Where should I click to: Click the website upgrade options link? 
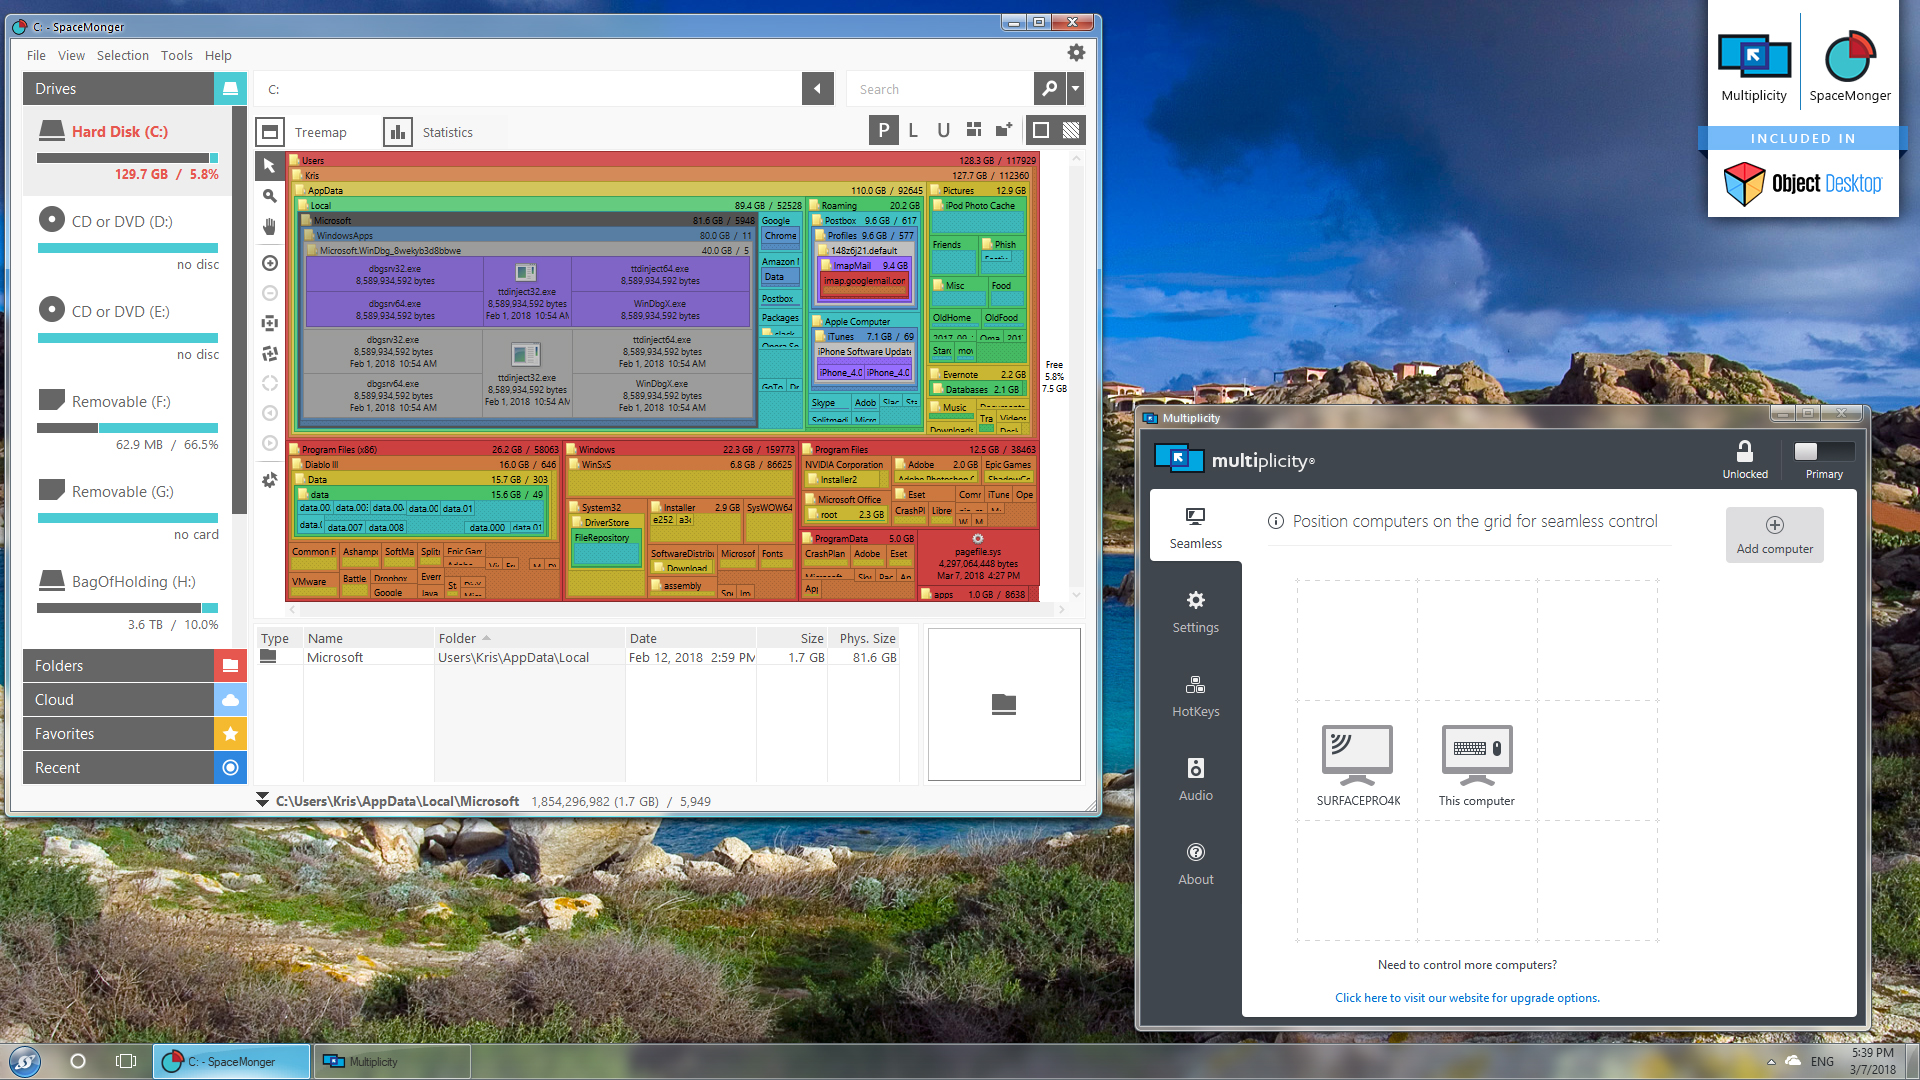coord(1467,997)
